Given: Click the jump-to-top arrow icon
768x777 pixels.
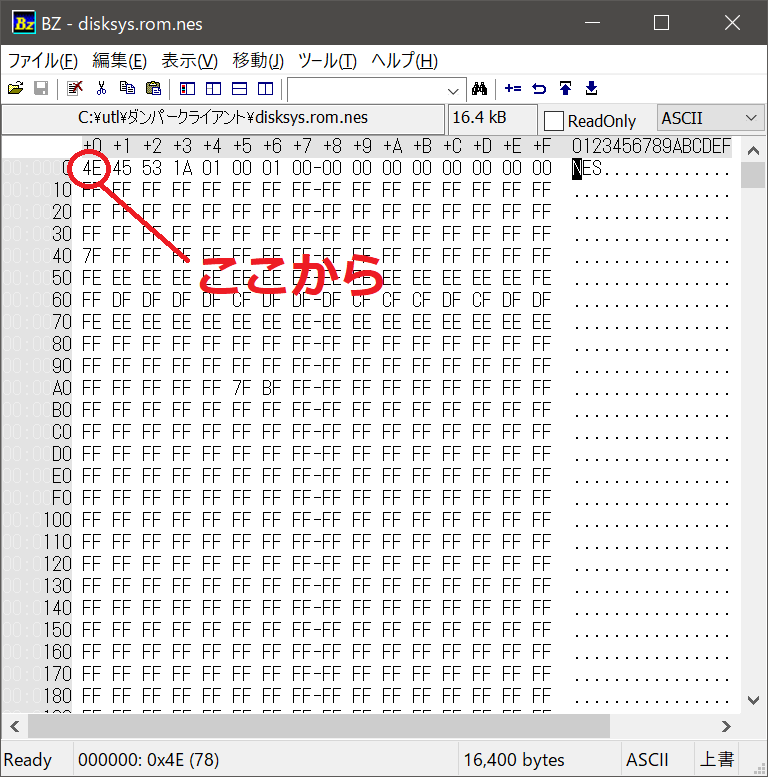Looking at the screenshot, I should click(x=565, y=89).
